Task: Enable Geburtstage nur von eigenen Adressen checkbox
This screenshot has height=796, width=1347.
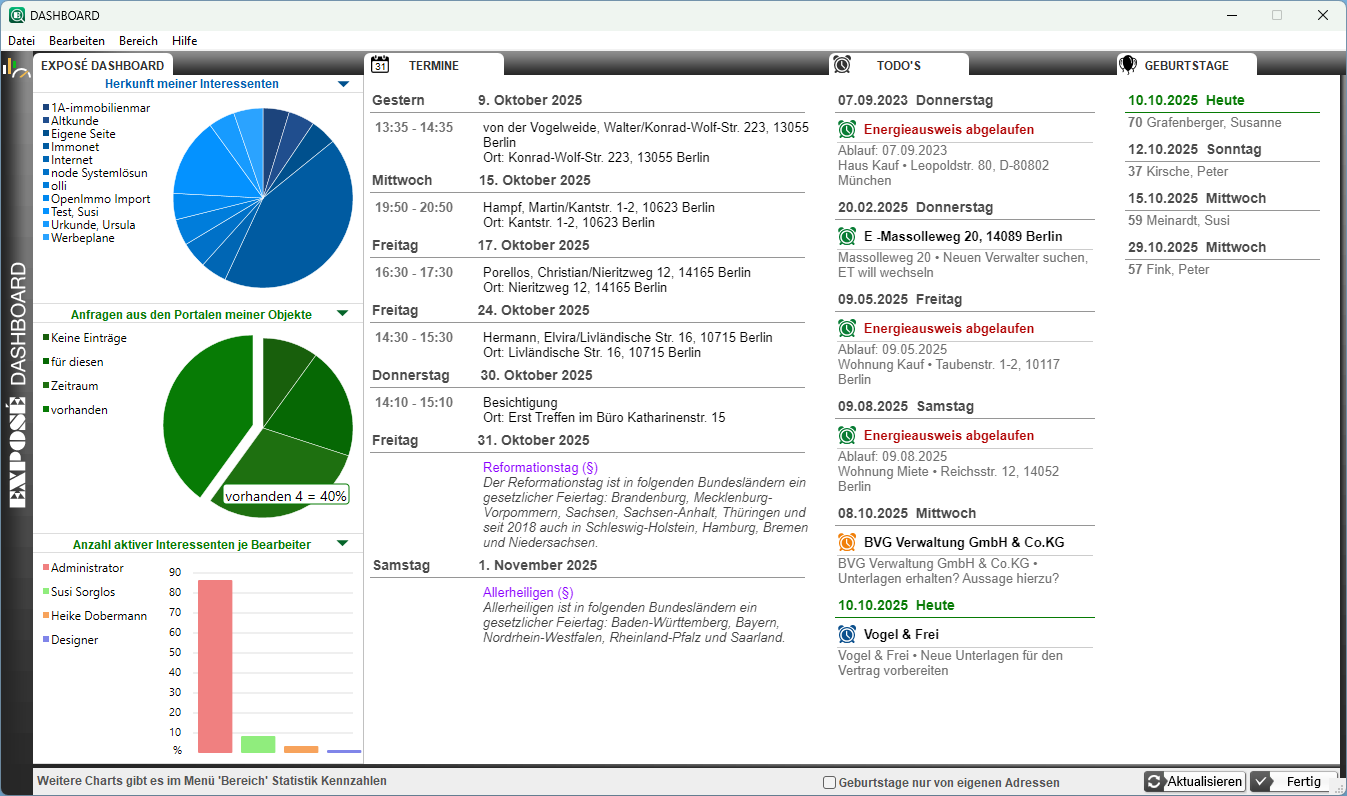Action: (829, 783)
